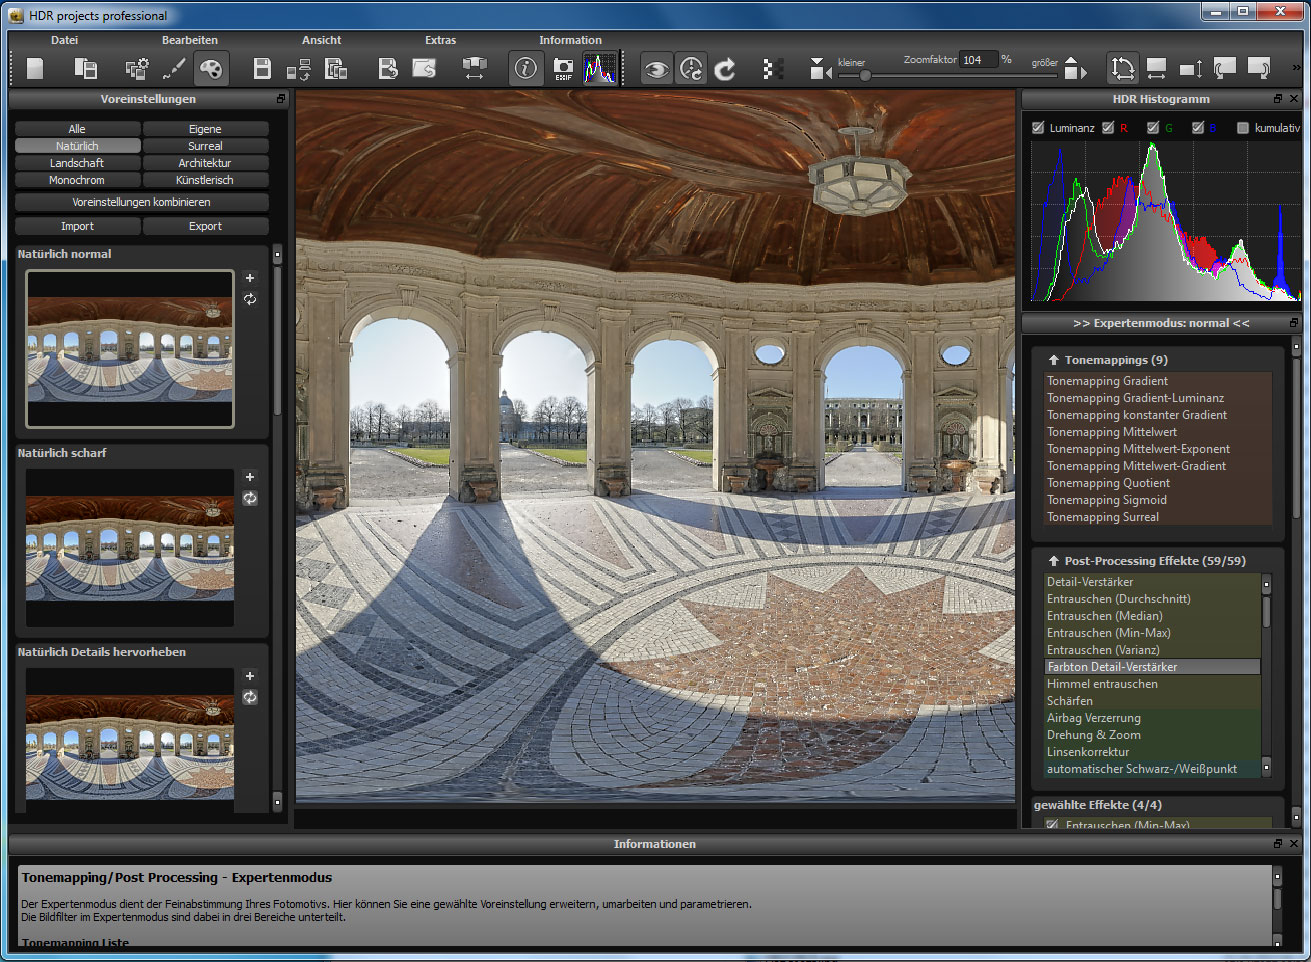
Task: Rotate image right with toolbar icon
Action: (x=1259, y=68)
